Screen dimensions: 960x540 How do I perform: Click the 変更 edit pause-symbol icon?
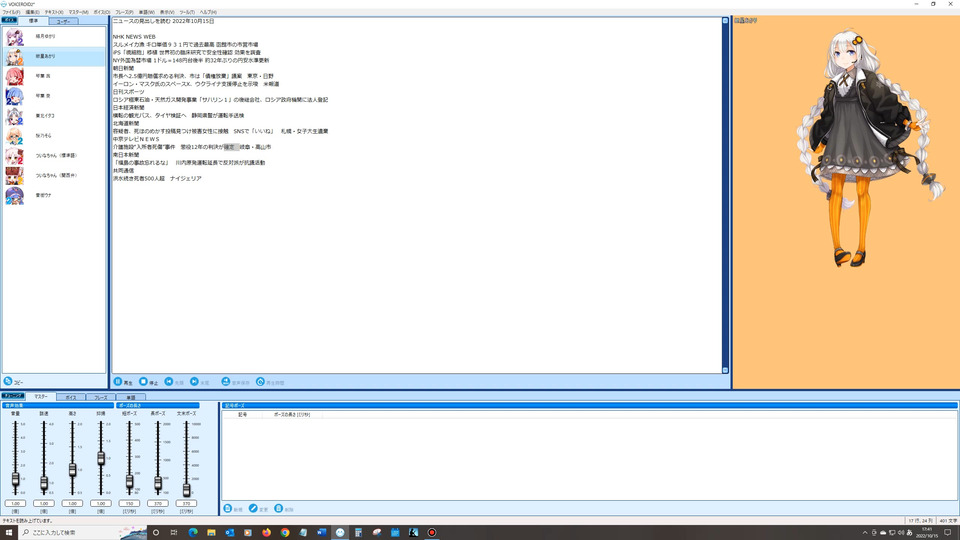click(x=253, y=509)
